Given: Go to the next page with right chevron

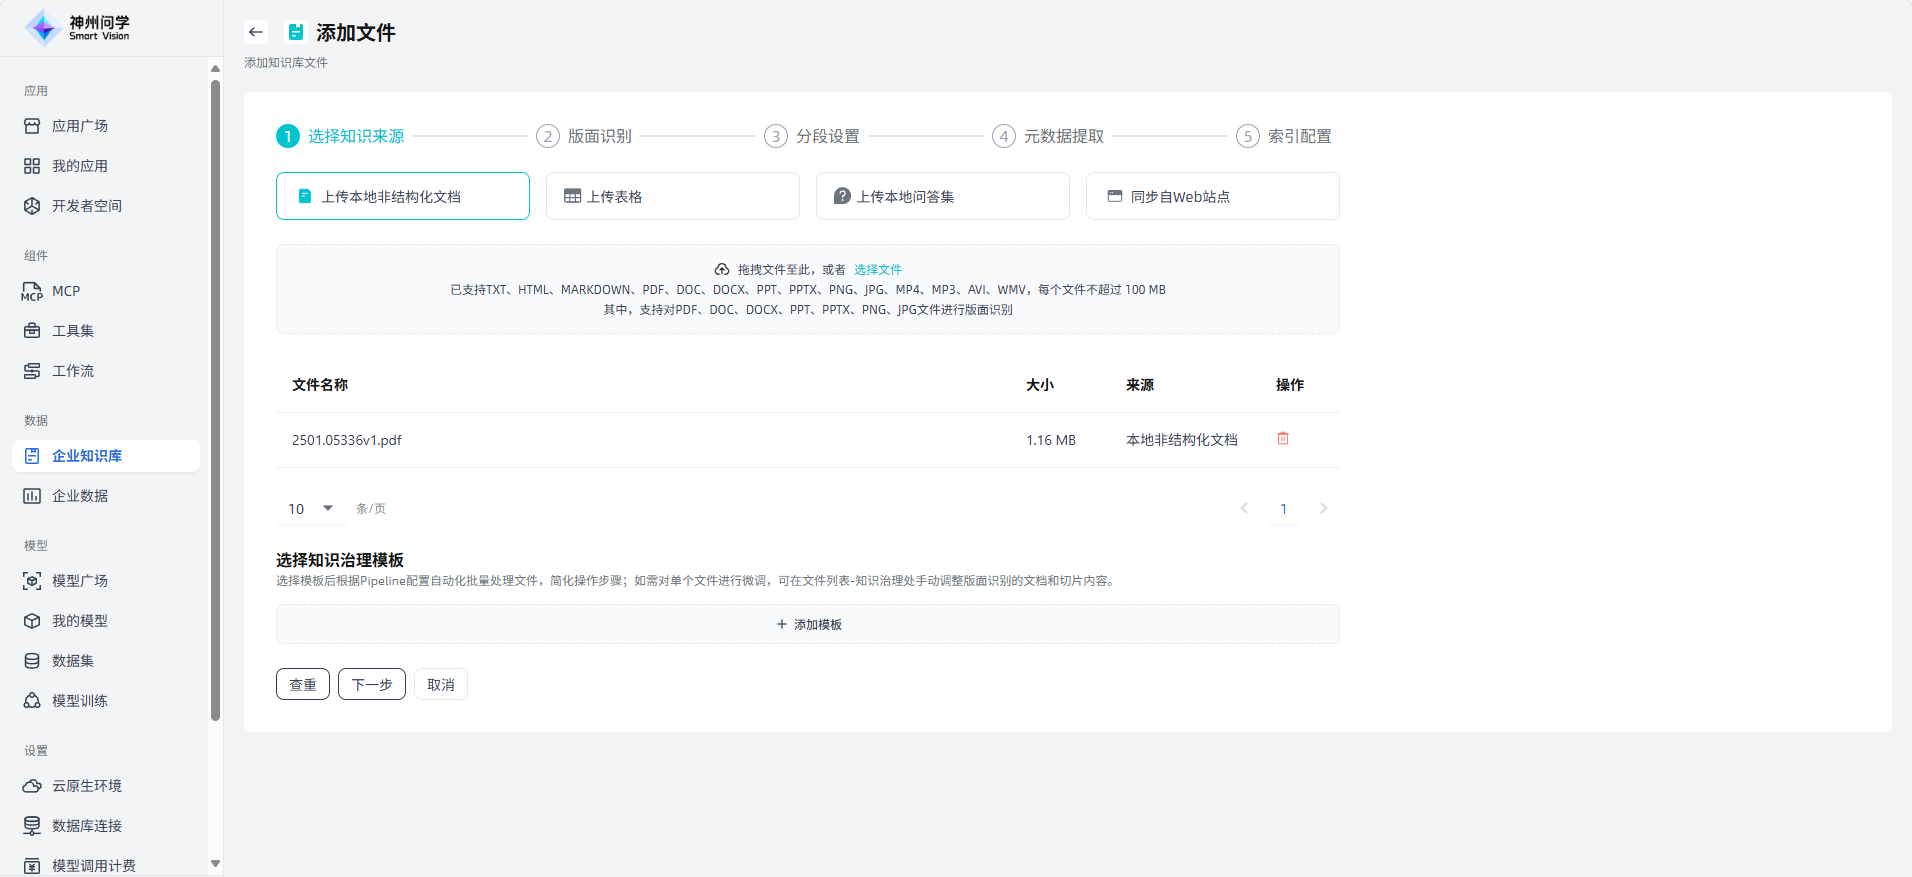Looking at the screenshot, I should (x=1323, y=509).
